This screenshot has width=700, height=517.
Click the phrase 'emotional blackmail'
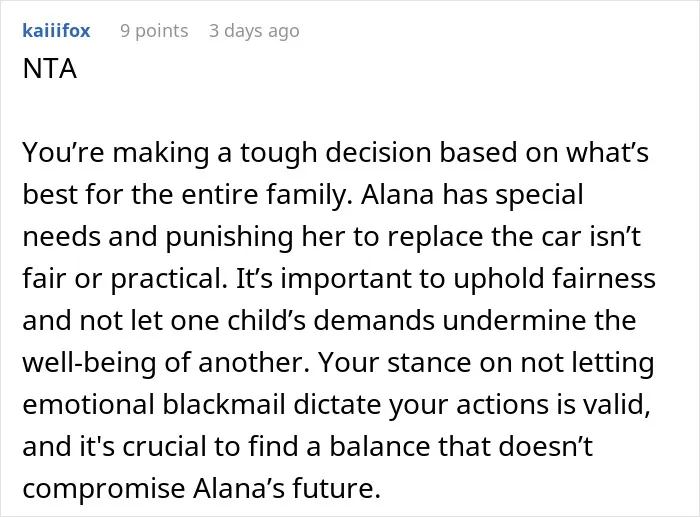click(154, 404)
